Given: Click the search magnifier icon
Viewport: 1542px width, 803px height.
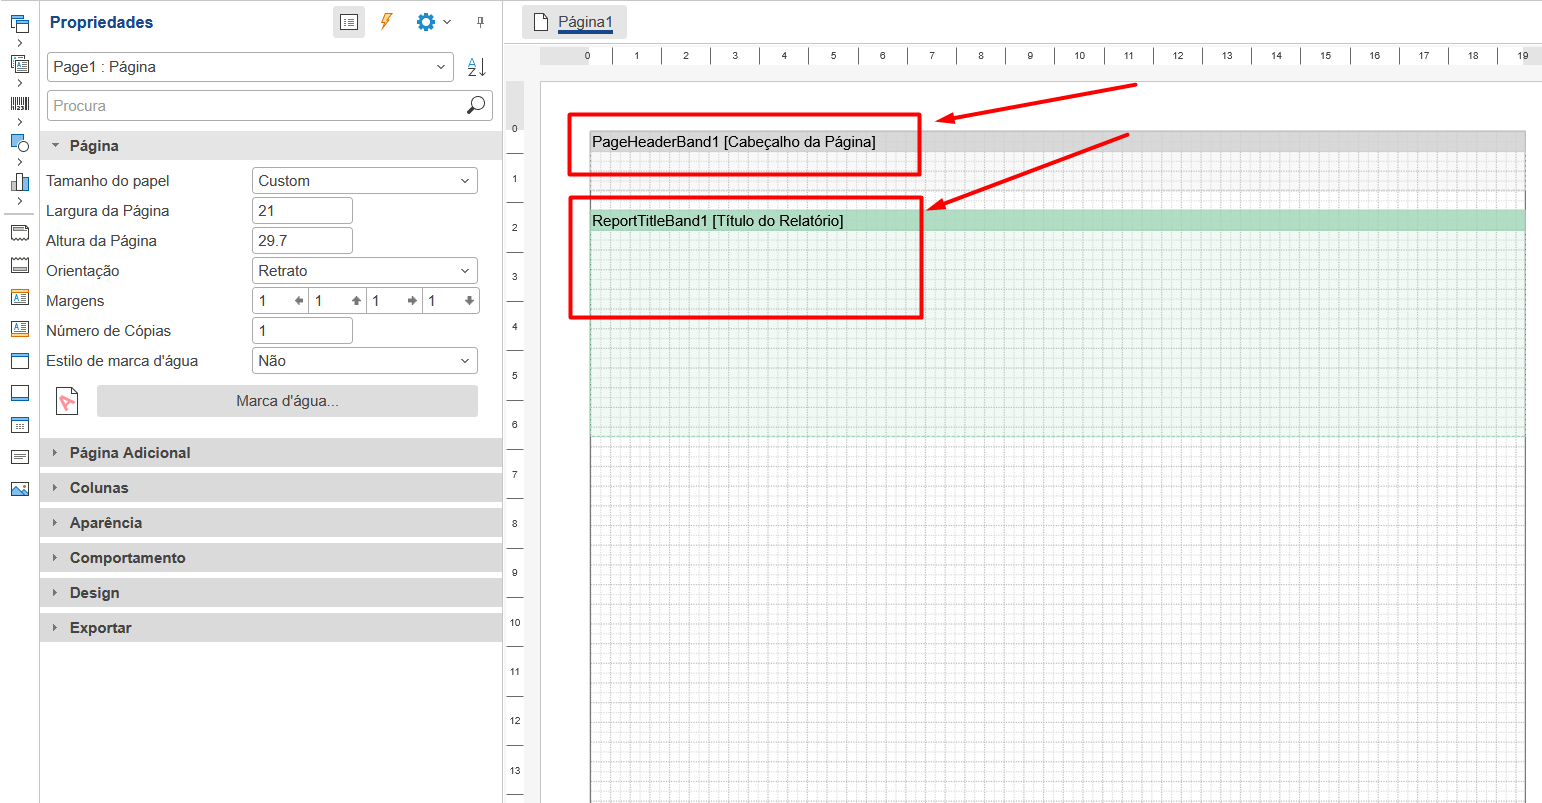Looking at the screenshot, I should [x=476, y=105].
